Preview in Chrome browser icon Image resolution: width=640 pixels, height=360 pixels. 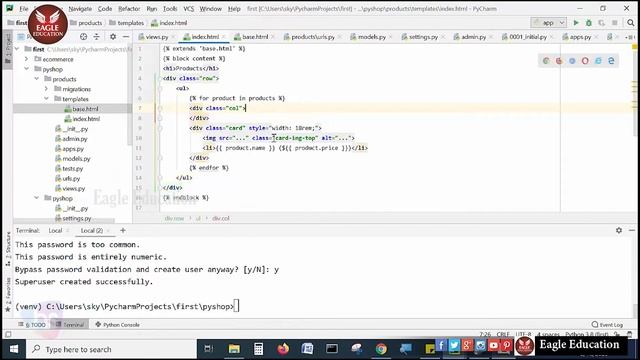(546, 61)
